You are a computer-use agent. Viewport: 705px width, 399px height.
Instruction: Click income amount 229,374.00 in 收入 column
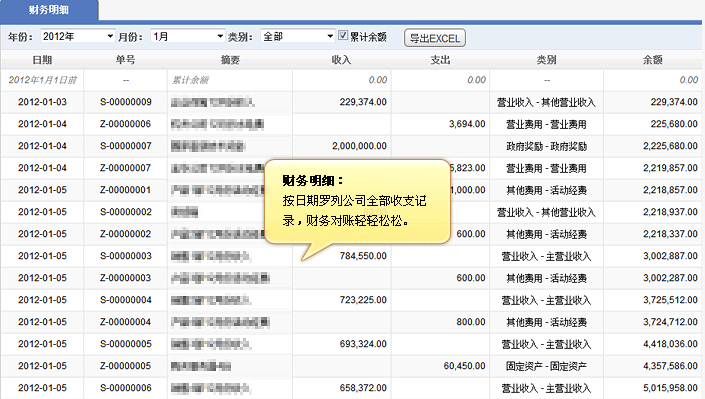coord(363,102)
